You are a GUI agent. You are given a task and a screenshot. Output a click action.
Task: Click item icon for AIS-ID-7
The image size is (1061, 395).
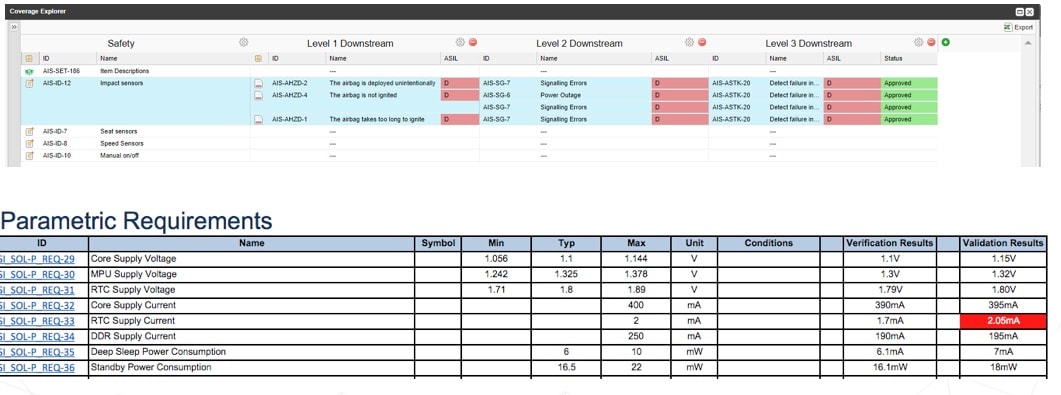click(x=29, y=131)
